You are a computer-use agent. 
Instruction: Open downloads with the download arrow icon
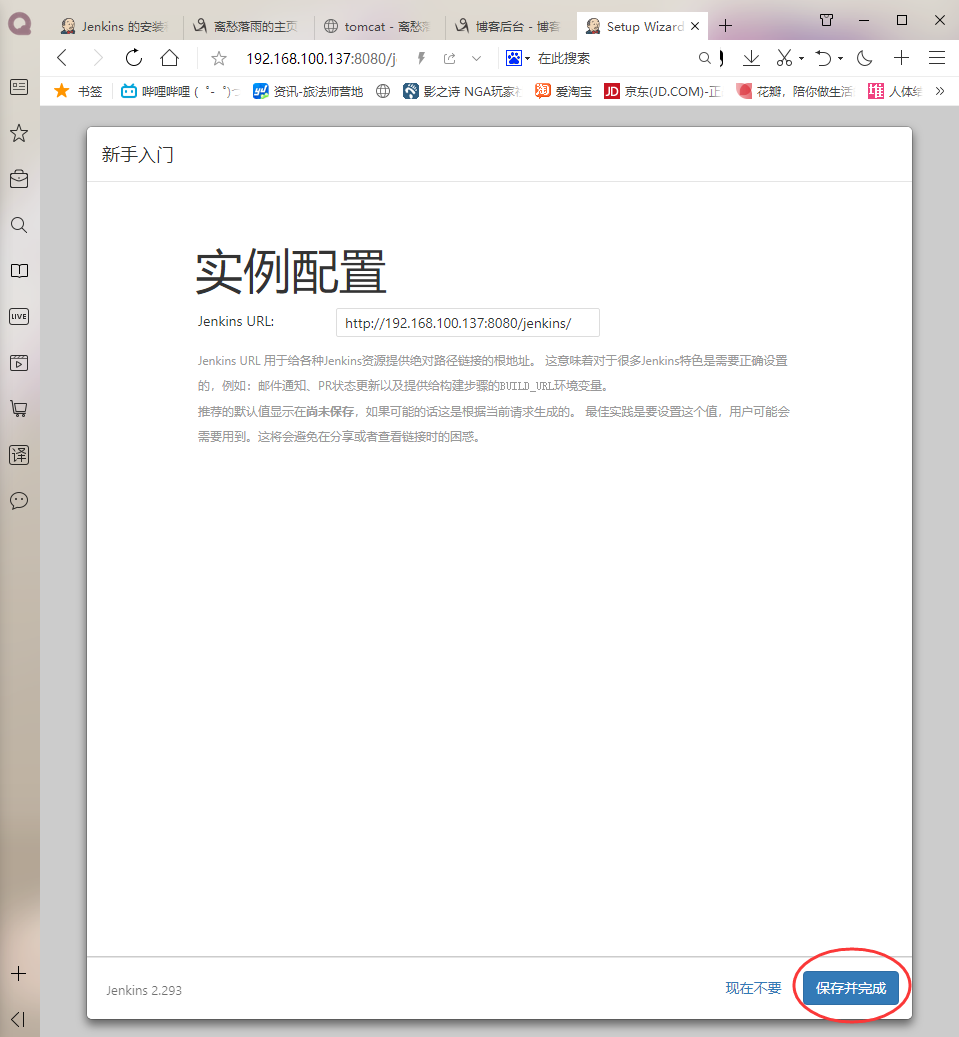(751, 58)
